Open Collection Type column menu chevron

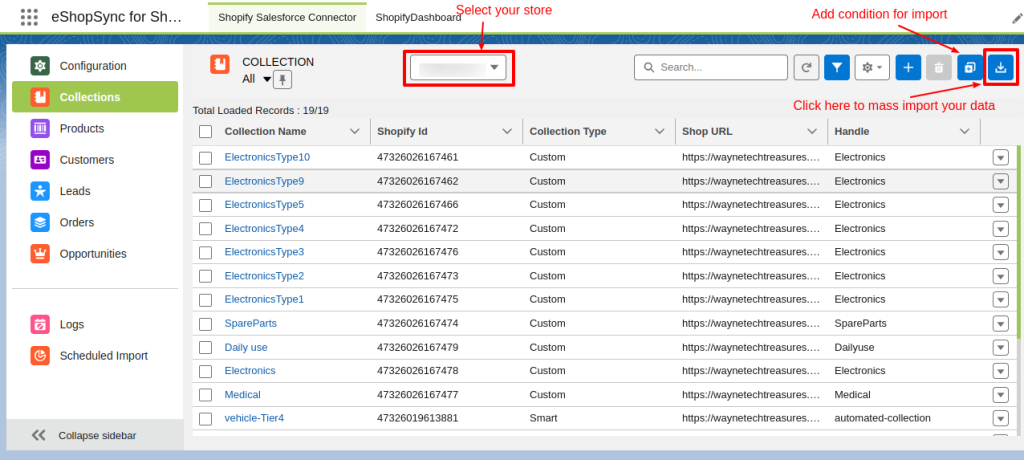[660, 131]
